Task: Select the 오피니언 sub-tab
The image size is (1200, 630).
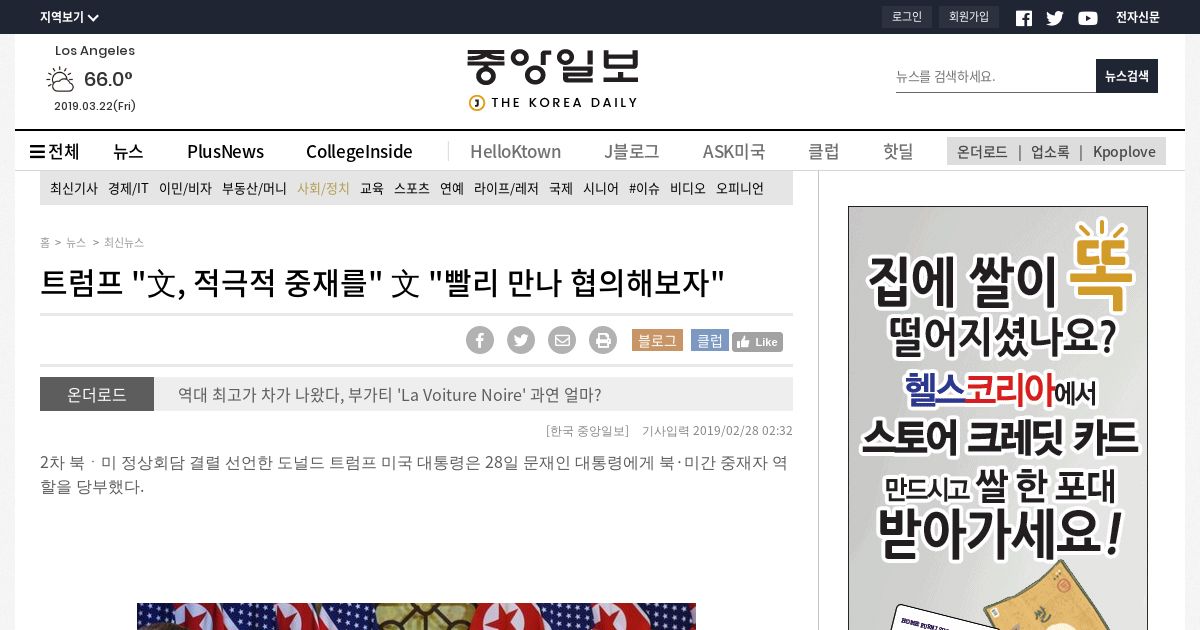Action: coord(740,188)
